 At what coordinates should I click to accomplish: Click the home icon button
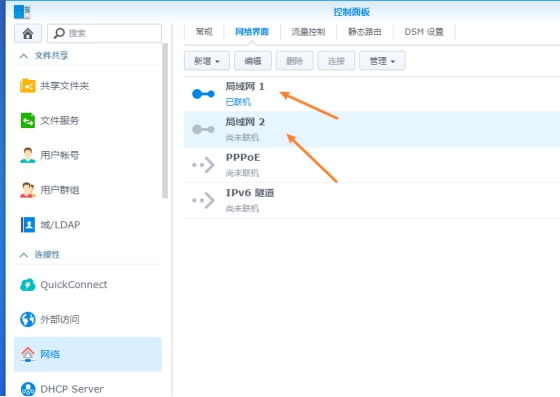(x=28, y=33)
